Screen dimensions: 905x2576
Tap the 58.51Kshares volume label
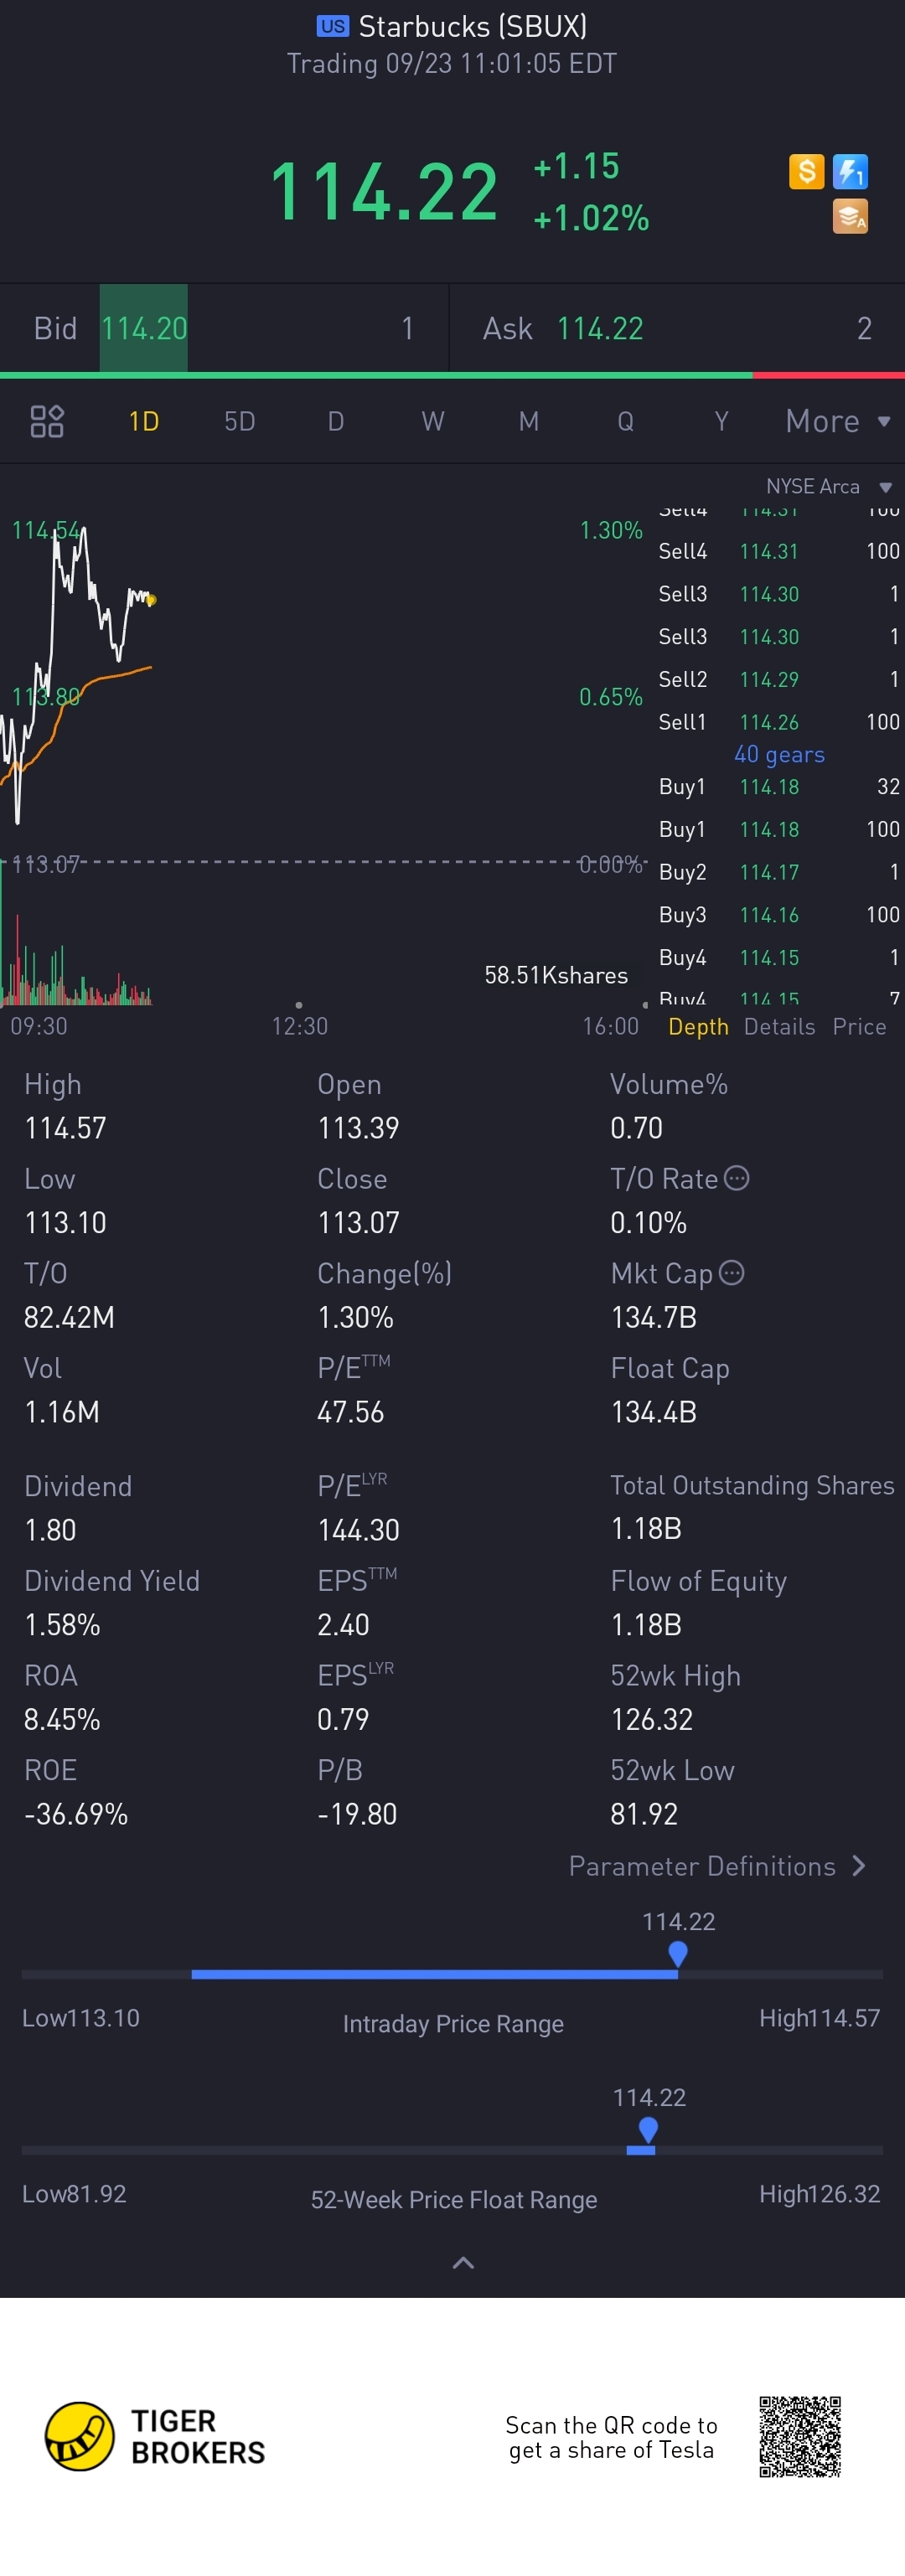coord(556,975)
